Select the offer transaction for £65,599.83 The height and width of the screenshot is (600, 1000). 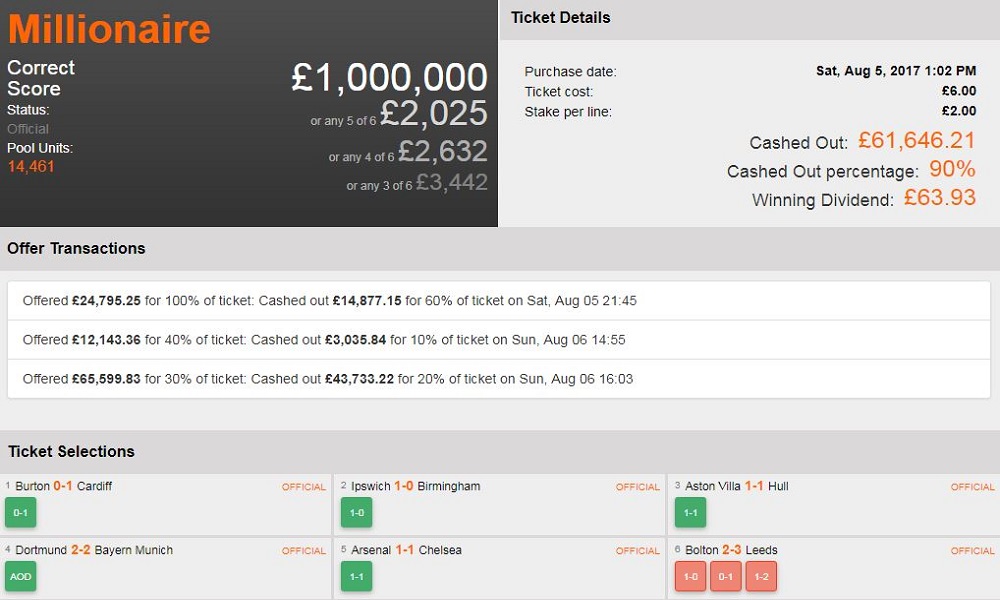[x=328, y=379]
